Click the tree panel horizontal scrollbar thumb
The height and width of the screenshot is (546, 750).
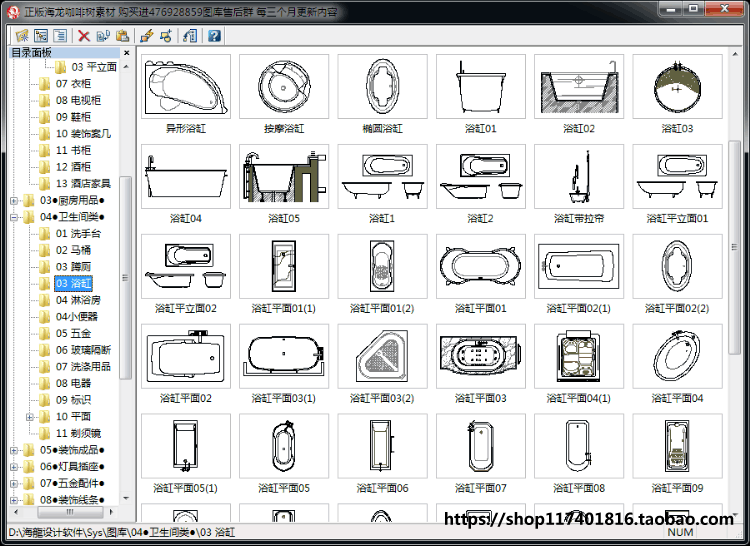tap(70, 512)
